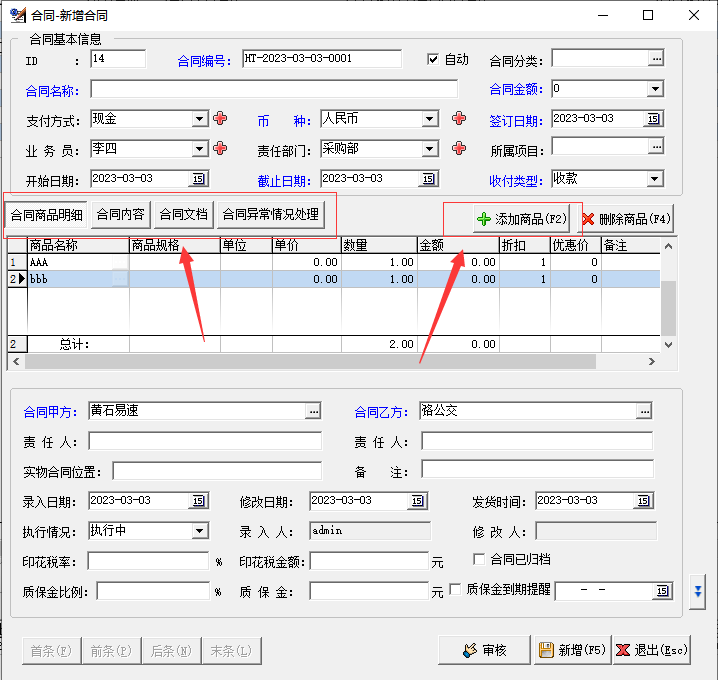Open calendar for 签订日期
The image size is (718, 680).
click(x=653, y=119)
